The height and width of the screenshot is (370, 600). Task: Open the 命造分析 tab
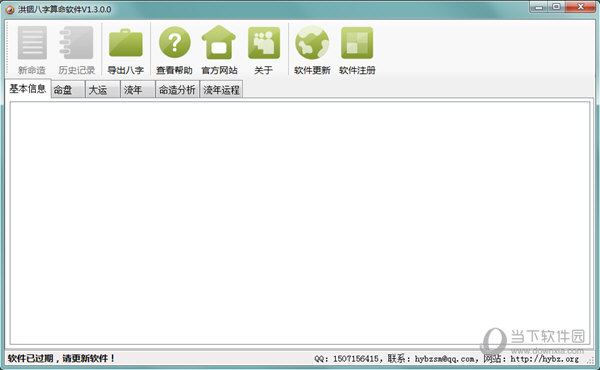click(x=177, y=90)
